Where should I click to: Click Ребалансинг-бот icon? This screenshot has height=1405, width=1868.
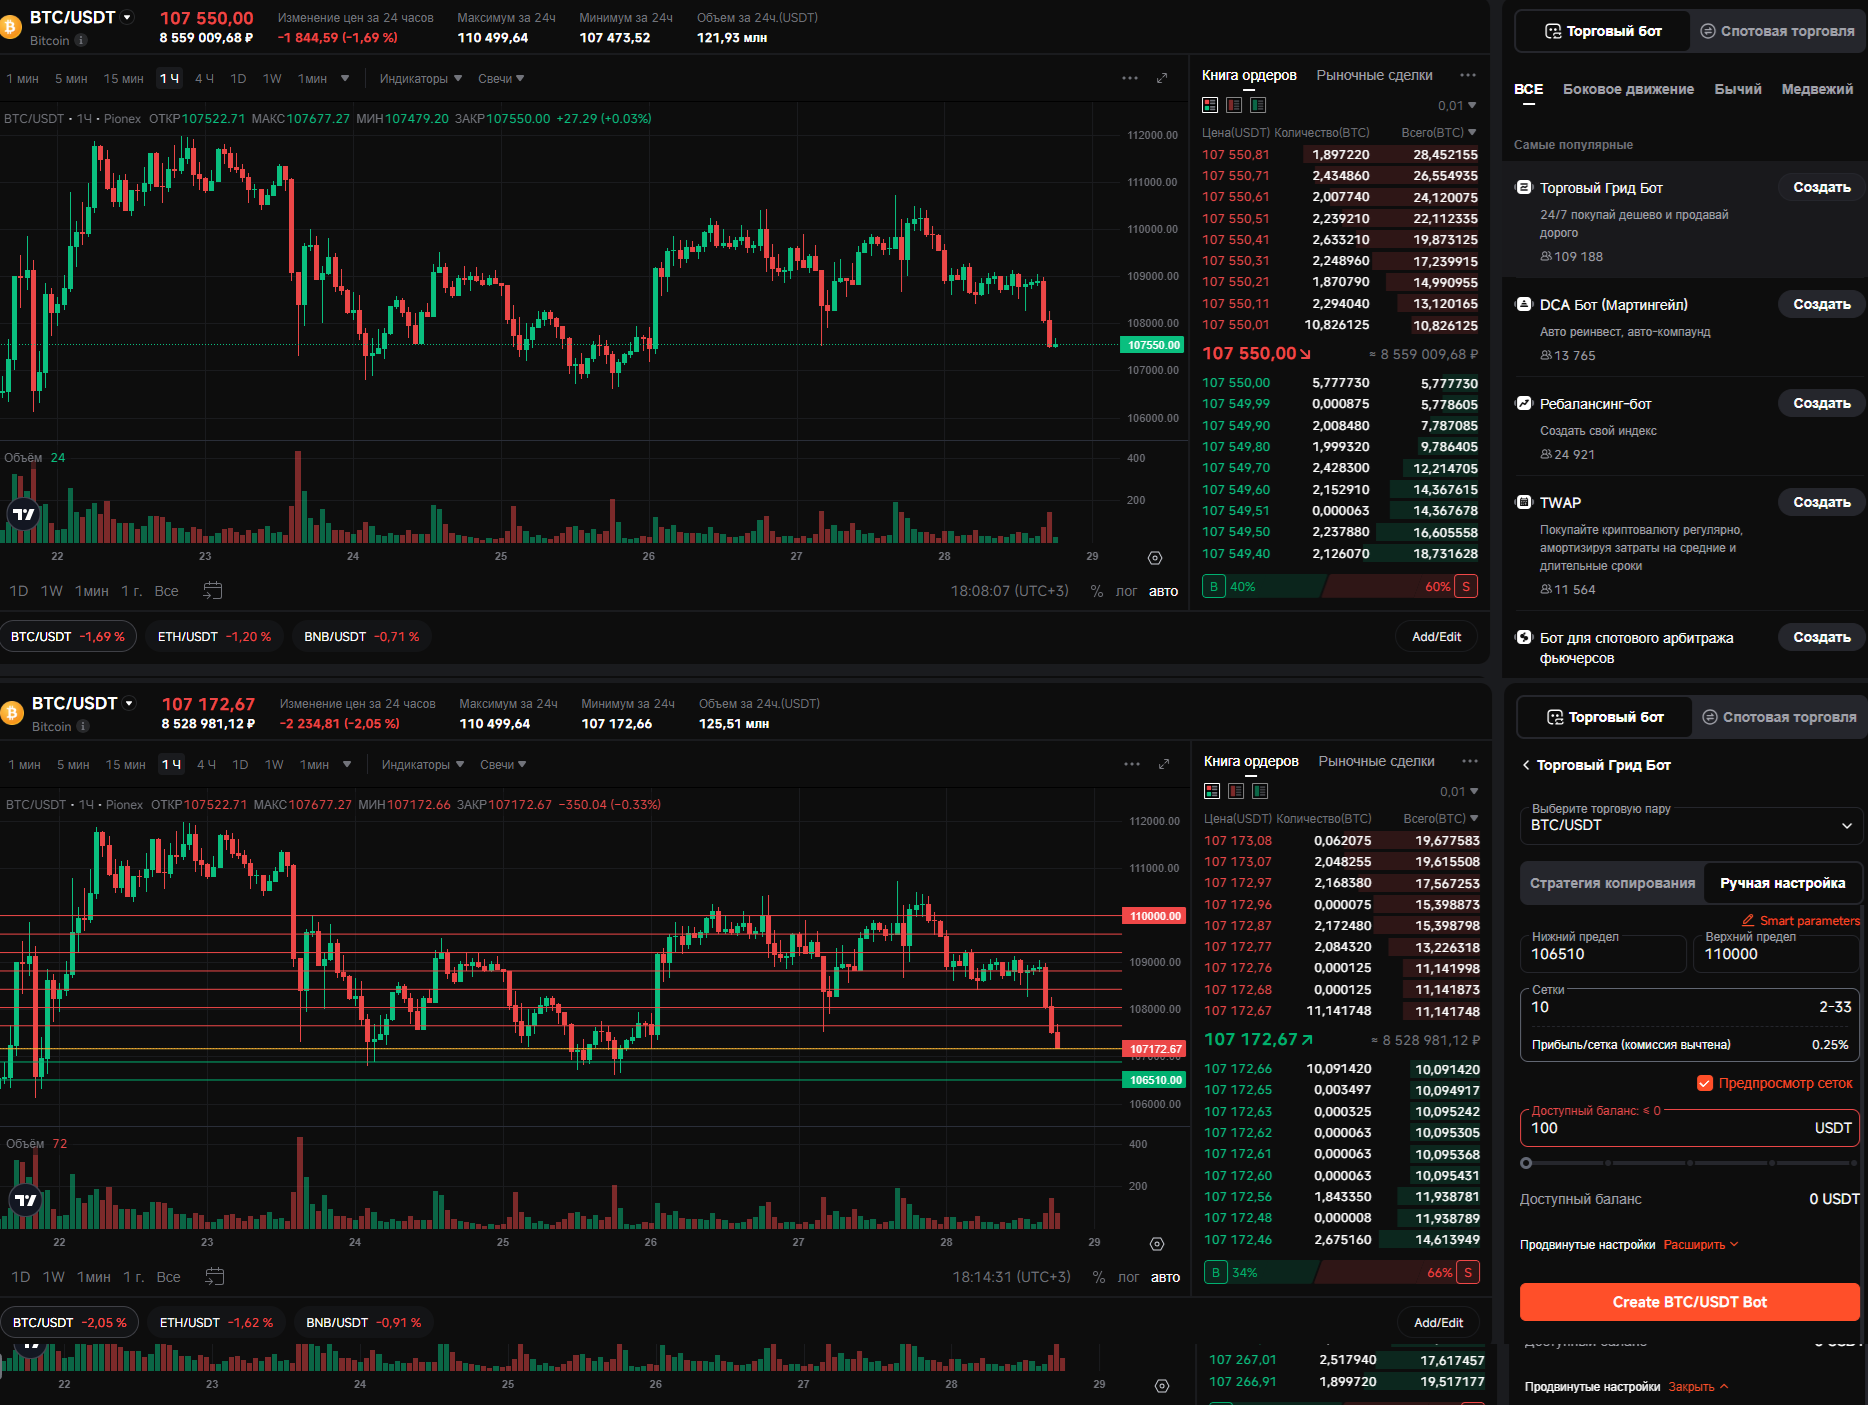(x=1524, y=404)
